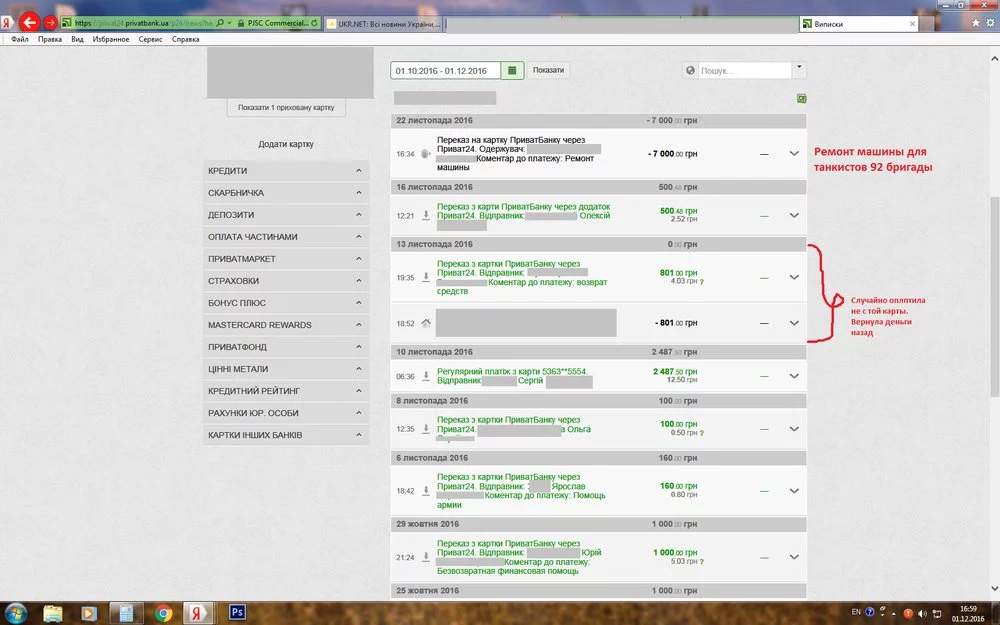This screenshot has height=625, width=1000.
Task: Open the СТРАХОВКИ sidebar item
Action: coord(286,281)
